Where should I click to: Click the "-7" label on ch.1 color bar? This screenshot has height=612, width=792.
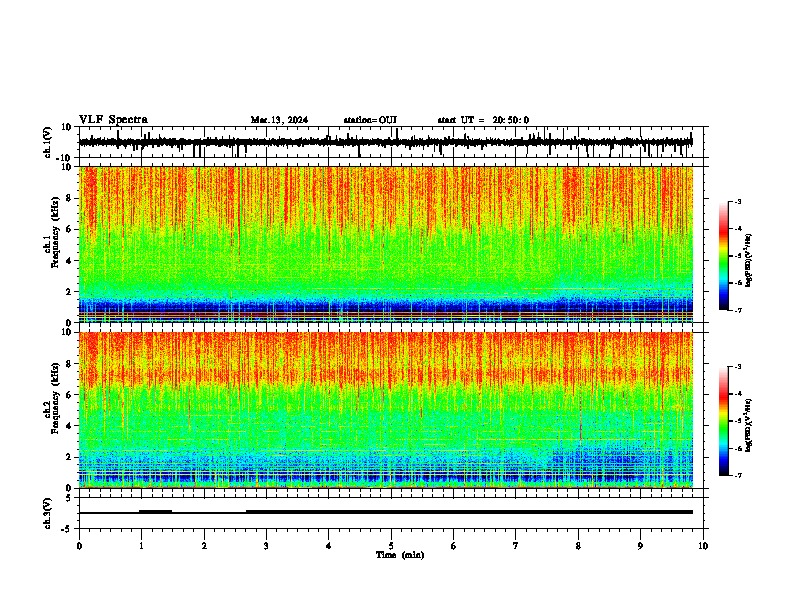click(x=737, y=310)
